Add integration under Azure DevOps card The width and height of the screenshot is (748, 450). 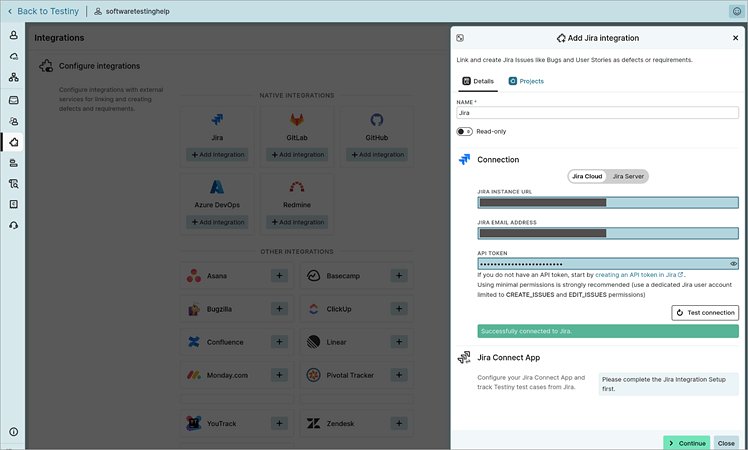217,222
